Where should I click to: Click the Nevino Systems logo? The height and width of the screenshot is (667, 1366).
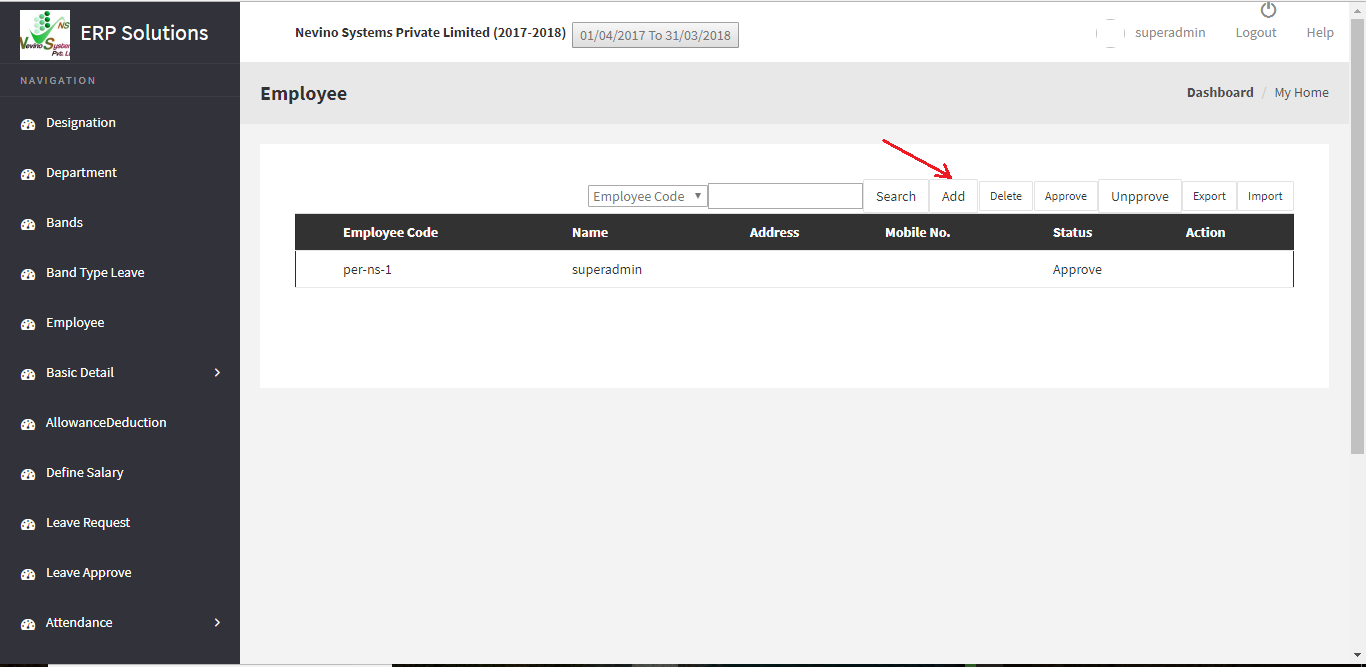pyautogui.click(x=45, y=34)
